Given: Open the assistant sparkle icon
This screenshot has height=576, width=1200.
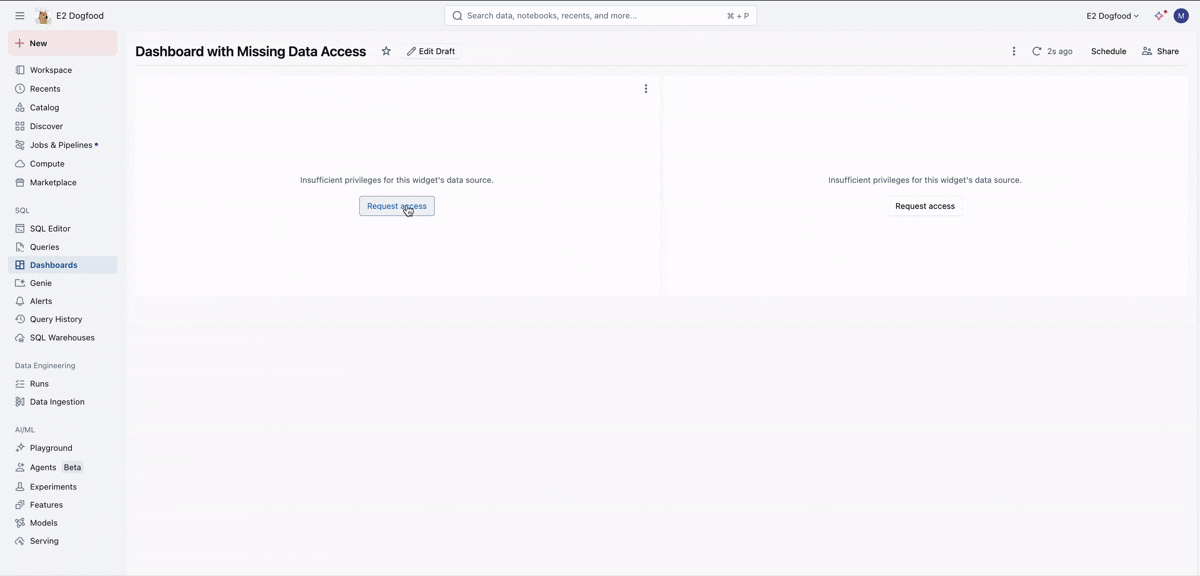Looking at the screenshot, I should (x=1160, y=16).
